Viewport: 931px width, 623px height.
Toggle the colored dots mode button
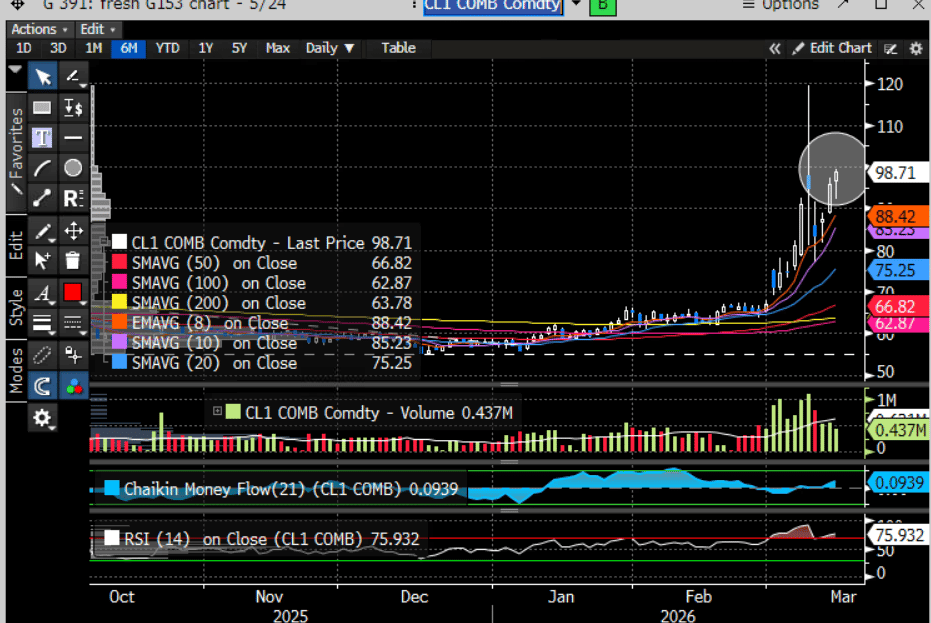click(73, 385)
